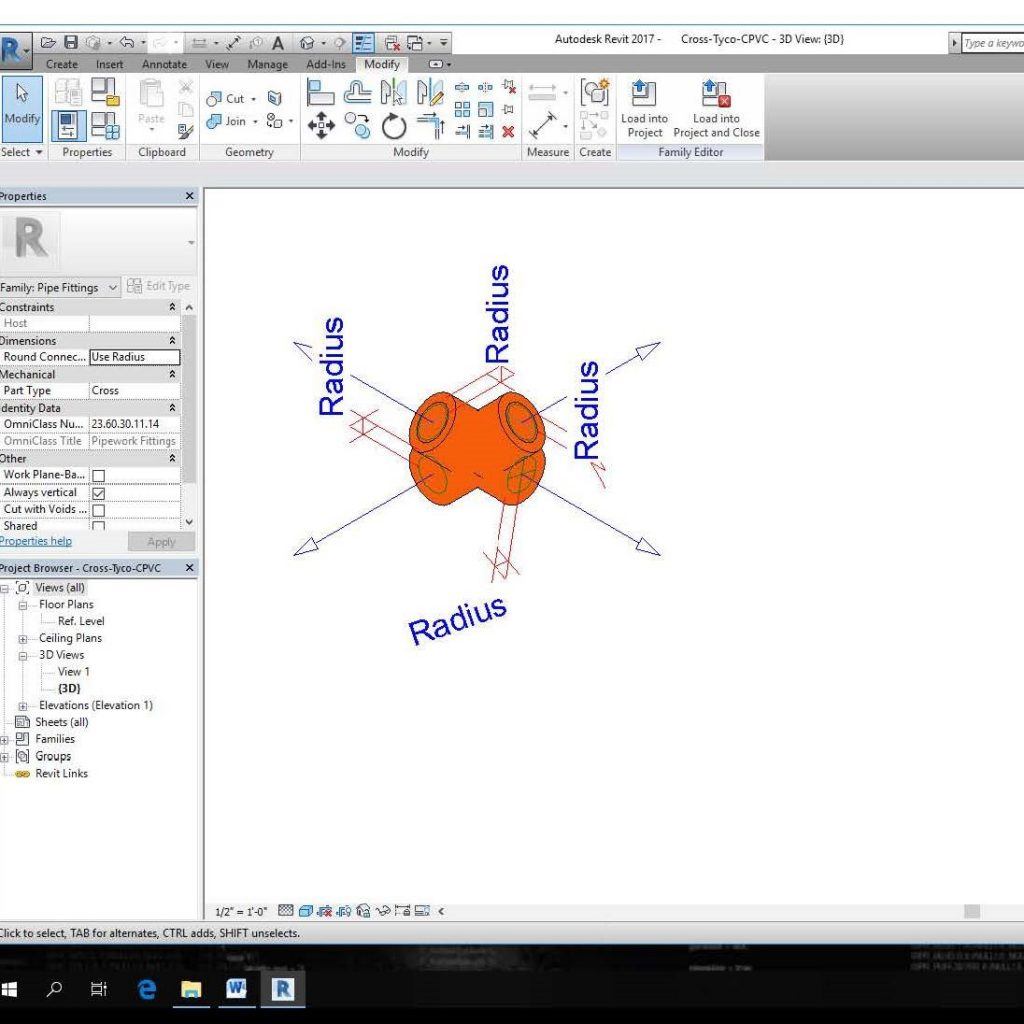
Task: Switch to the Annotate ribbon tab
Action: (x=164, y=64)
